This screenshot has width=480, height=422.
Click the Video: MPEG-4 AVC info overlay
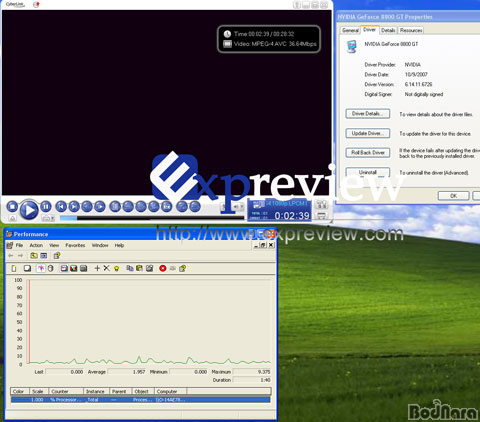click(274, 44)
